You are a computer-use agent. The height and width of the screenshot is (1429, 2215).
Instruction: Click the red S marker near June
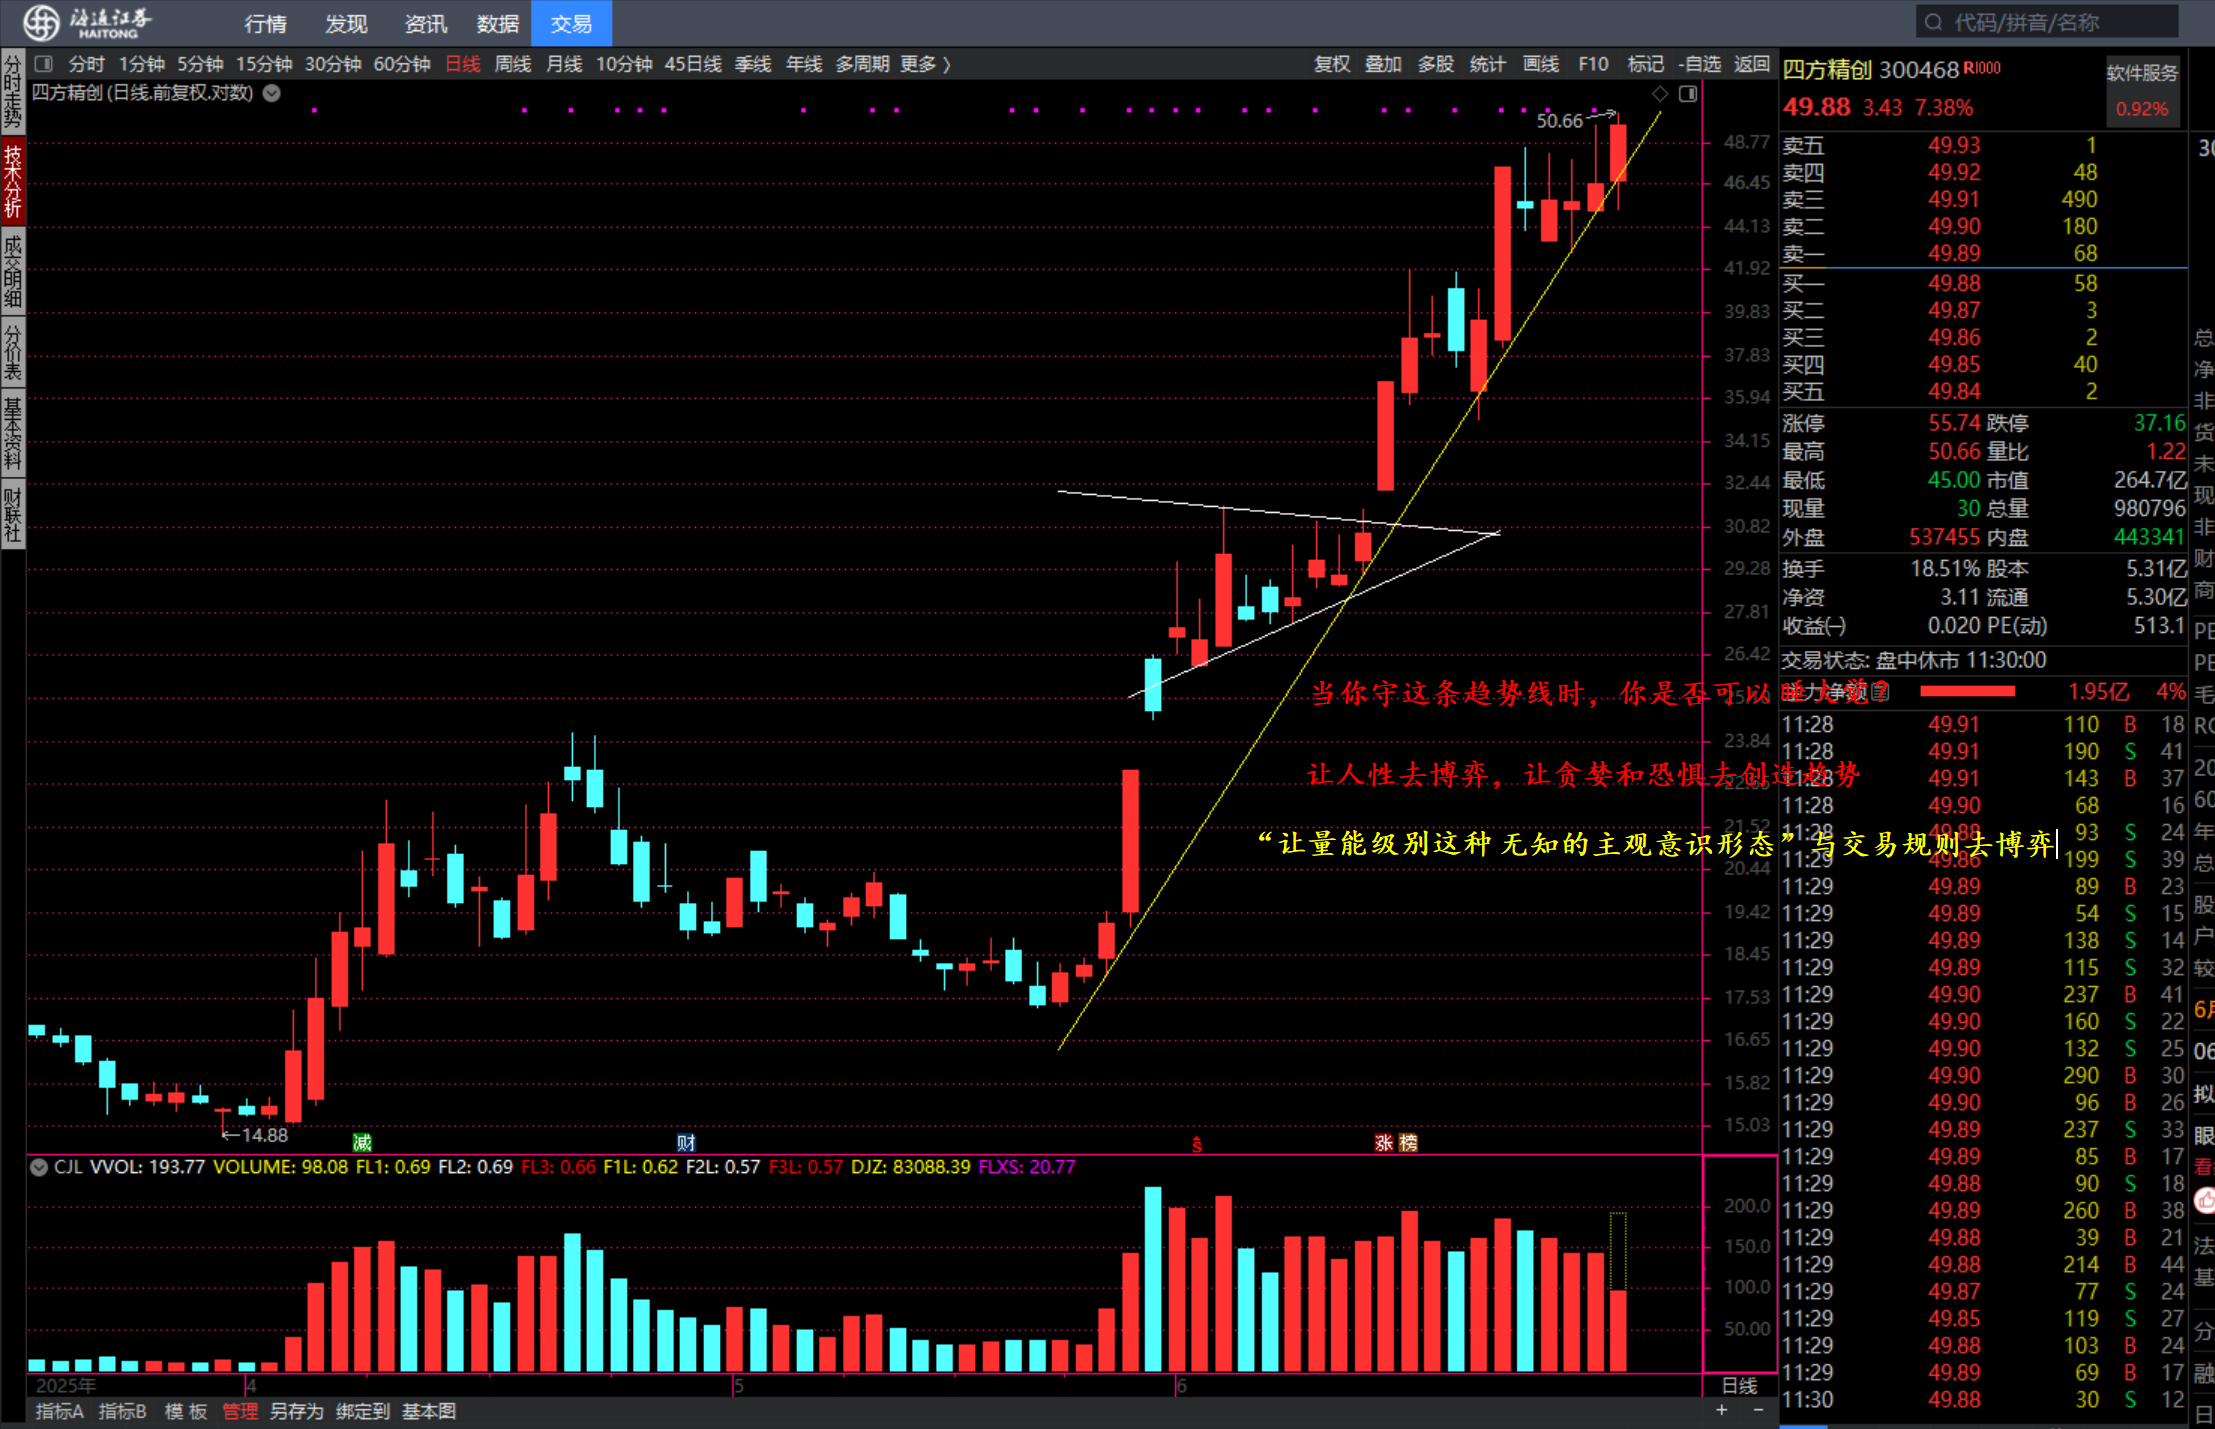[1197, 1144]
